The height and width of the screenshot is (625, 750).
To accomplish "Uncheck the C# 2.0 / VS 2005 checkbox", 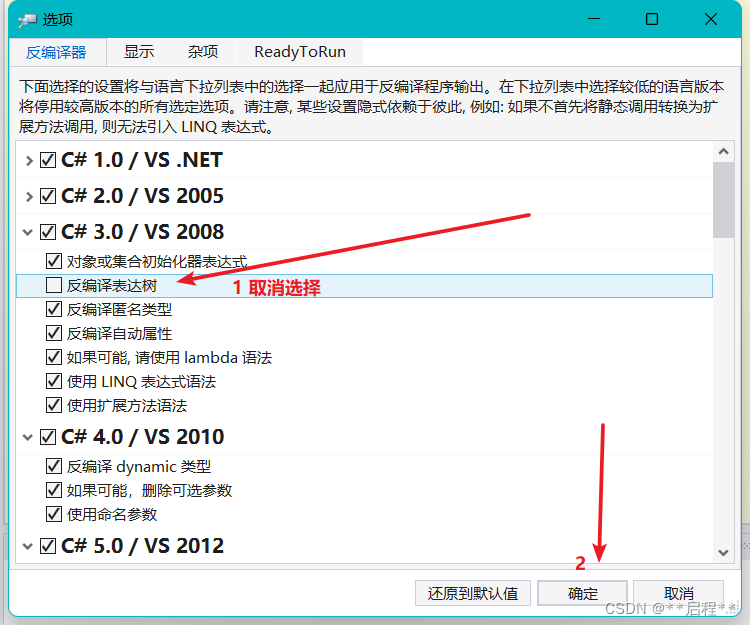I will pyautogui.click(x=48, y=196).
